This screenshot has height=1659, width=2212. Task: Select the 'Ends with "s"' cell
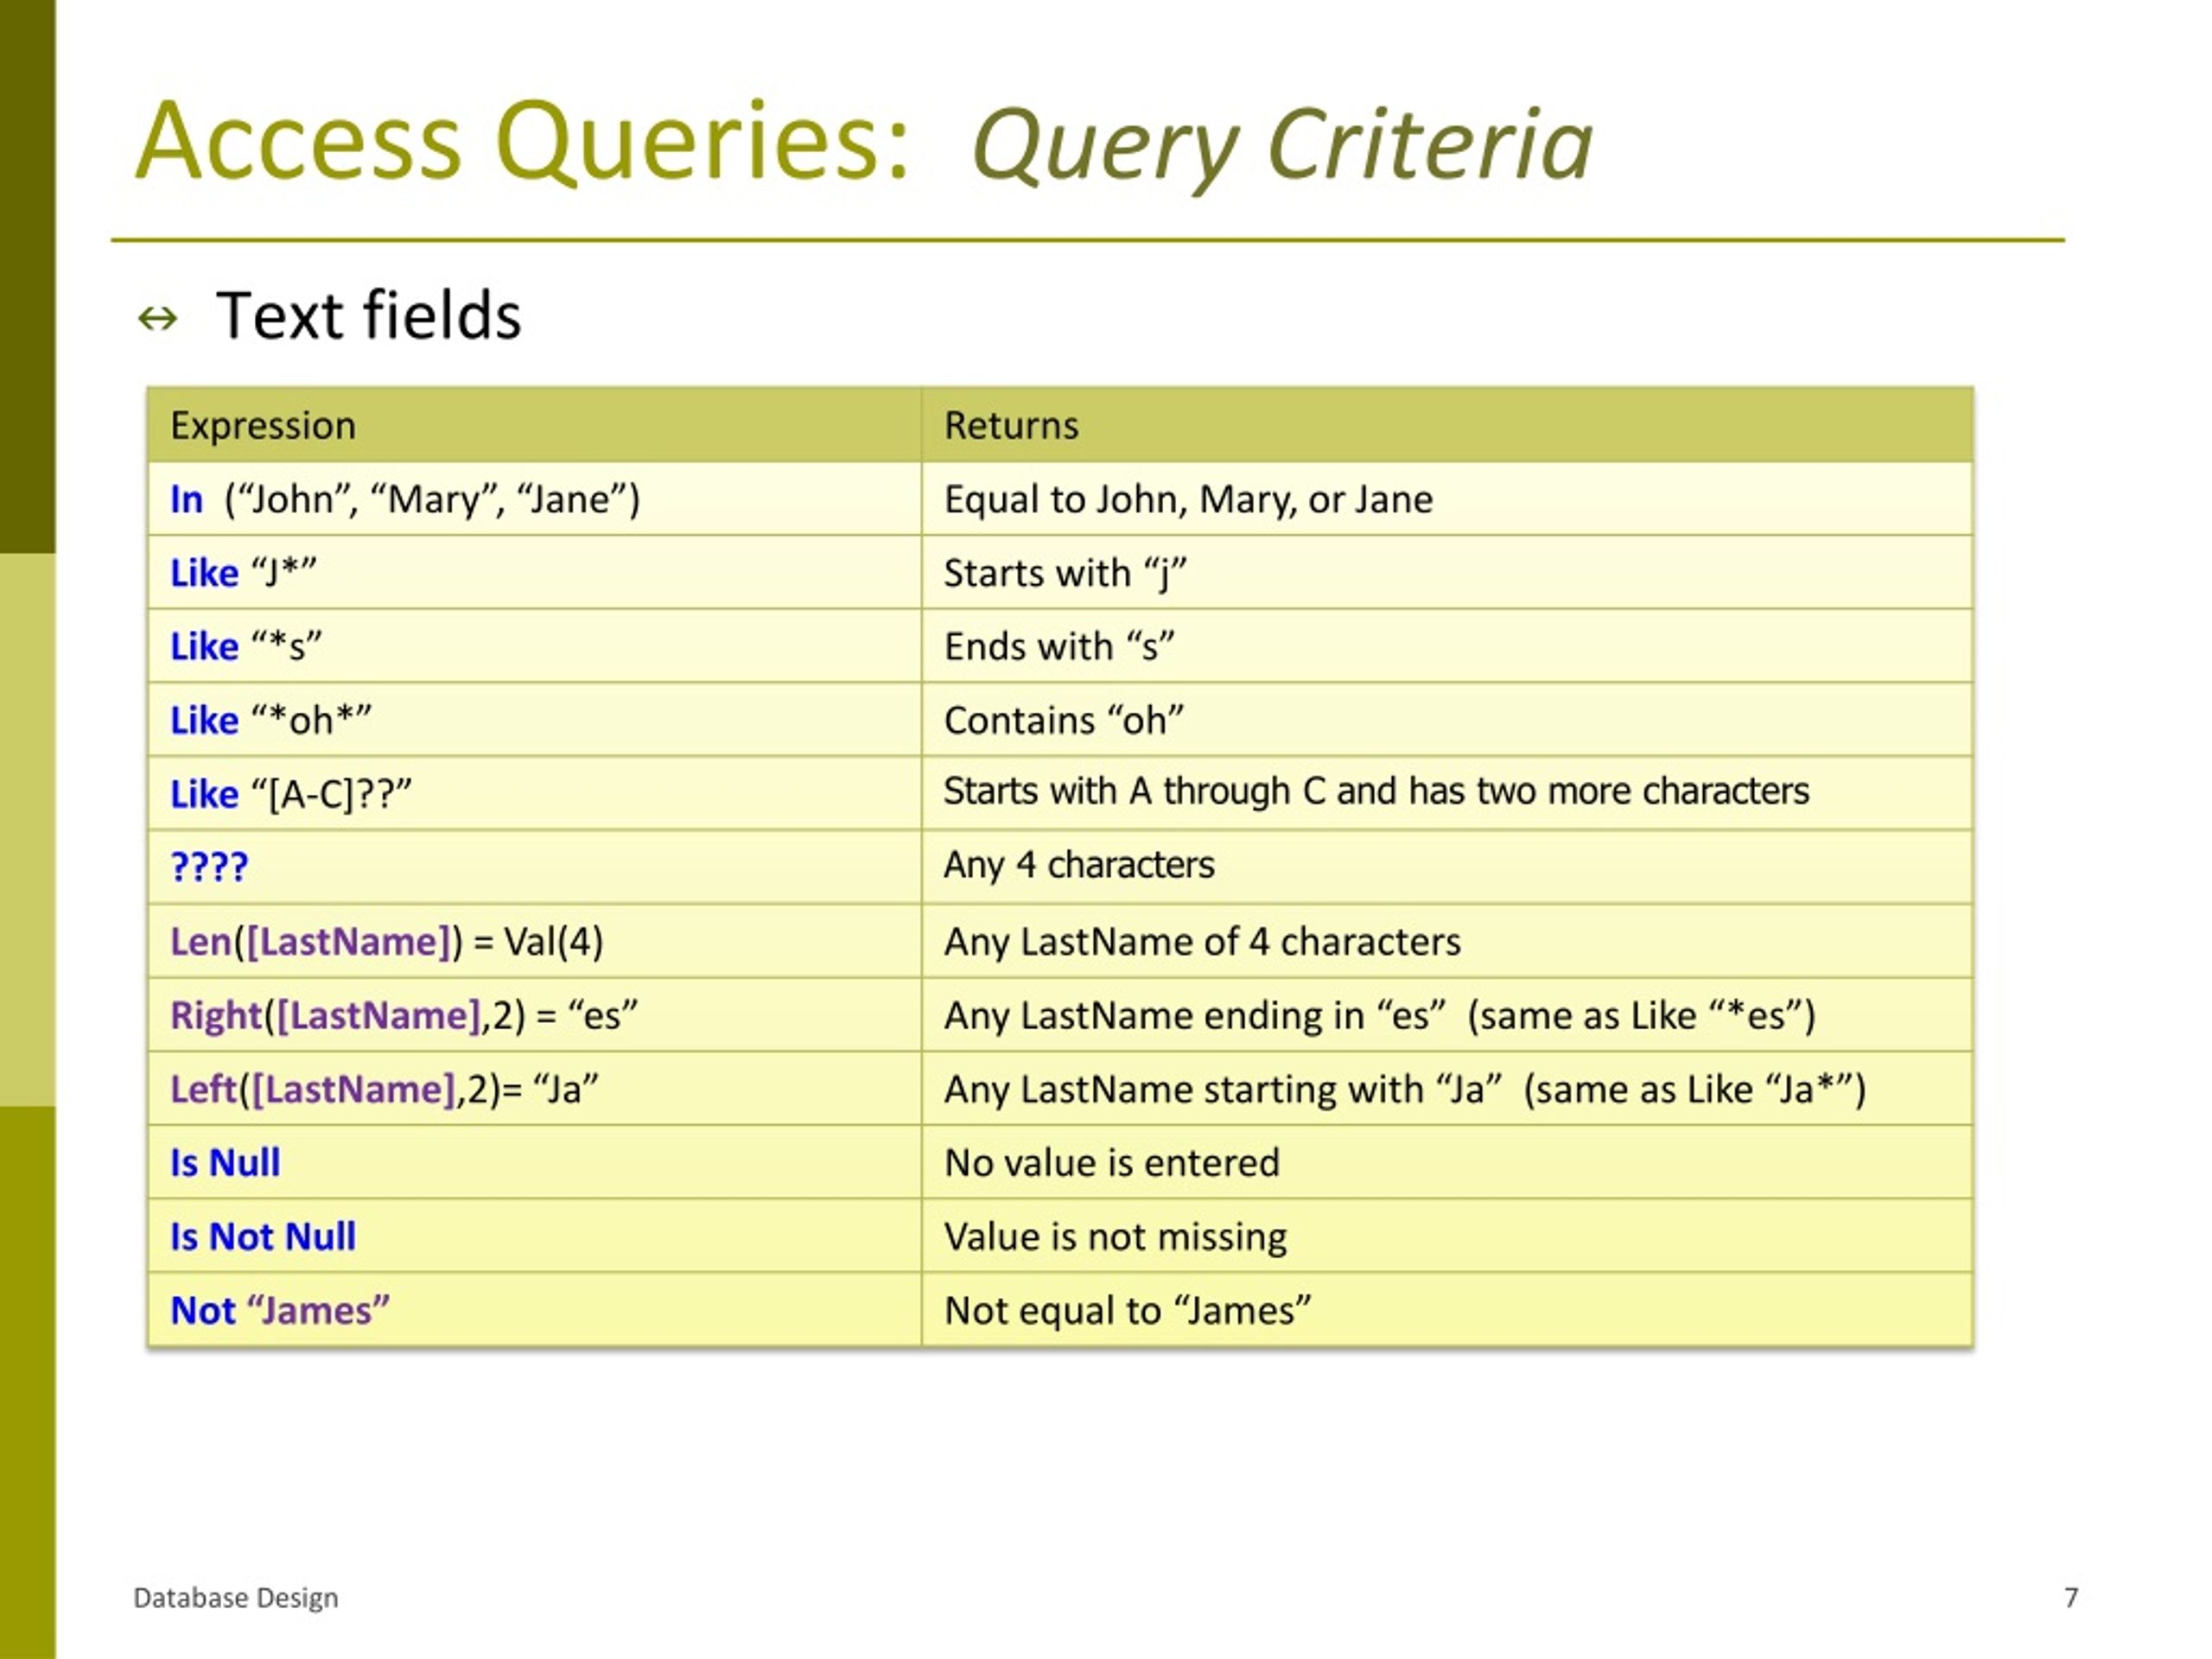point(1447,646)
